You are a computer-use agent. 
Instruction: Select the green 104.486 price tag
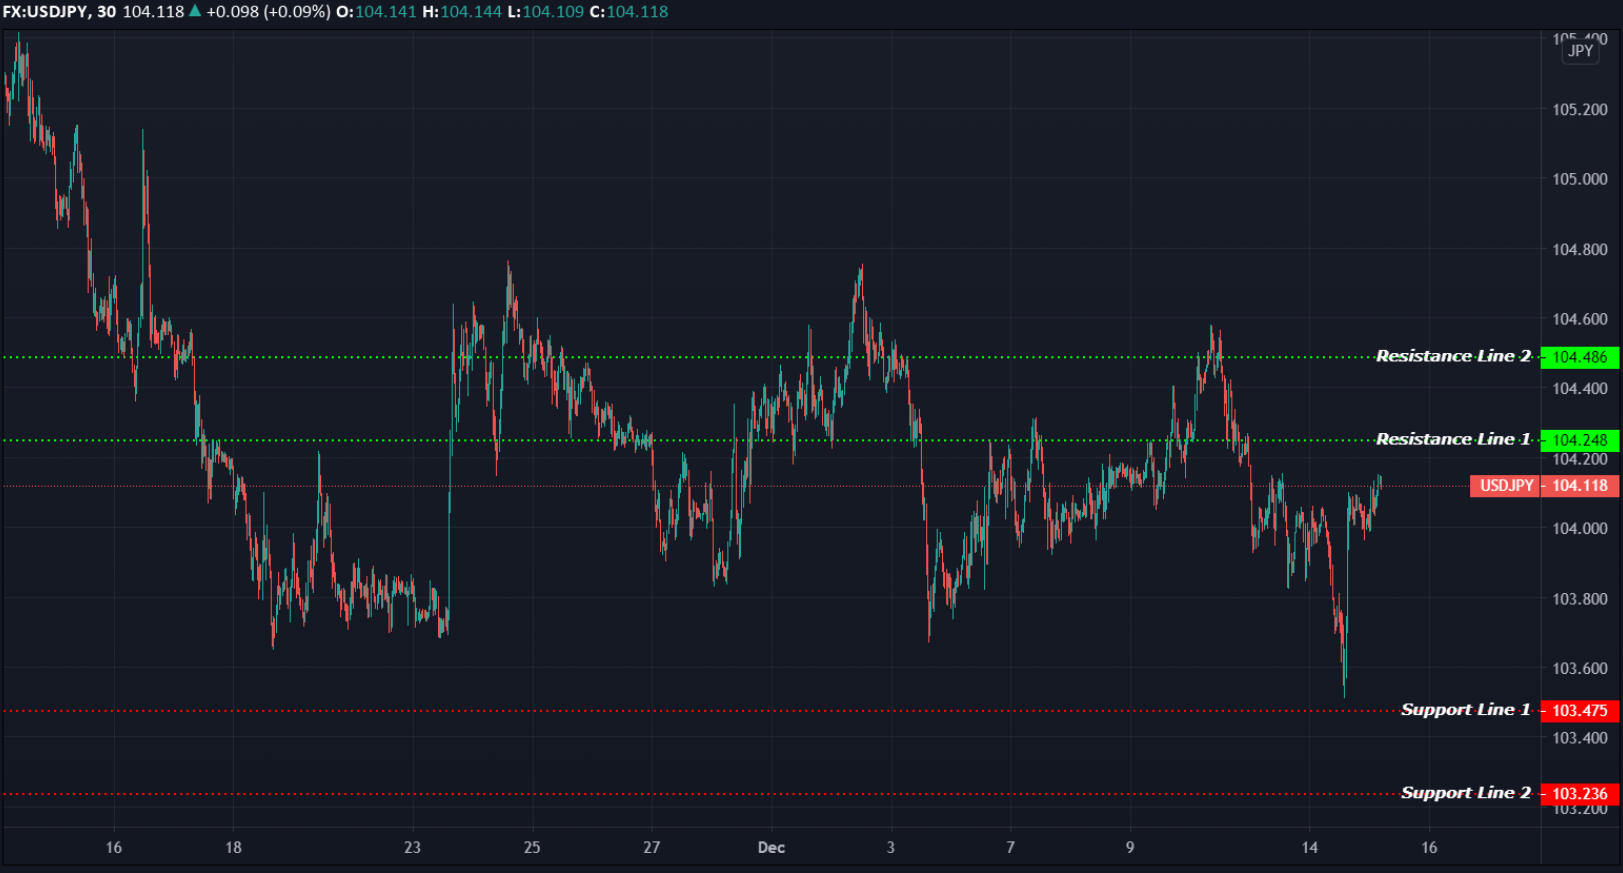point(1580,357)
